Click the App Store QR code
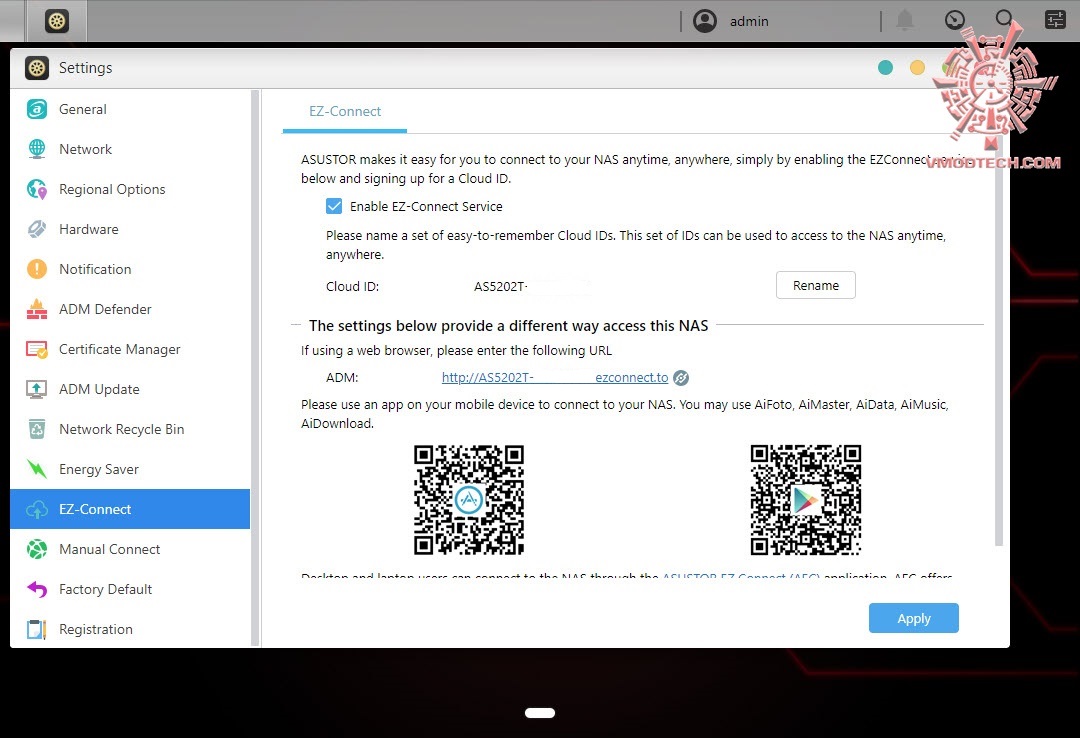1080x738 pixels. [468, 500]
